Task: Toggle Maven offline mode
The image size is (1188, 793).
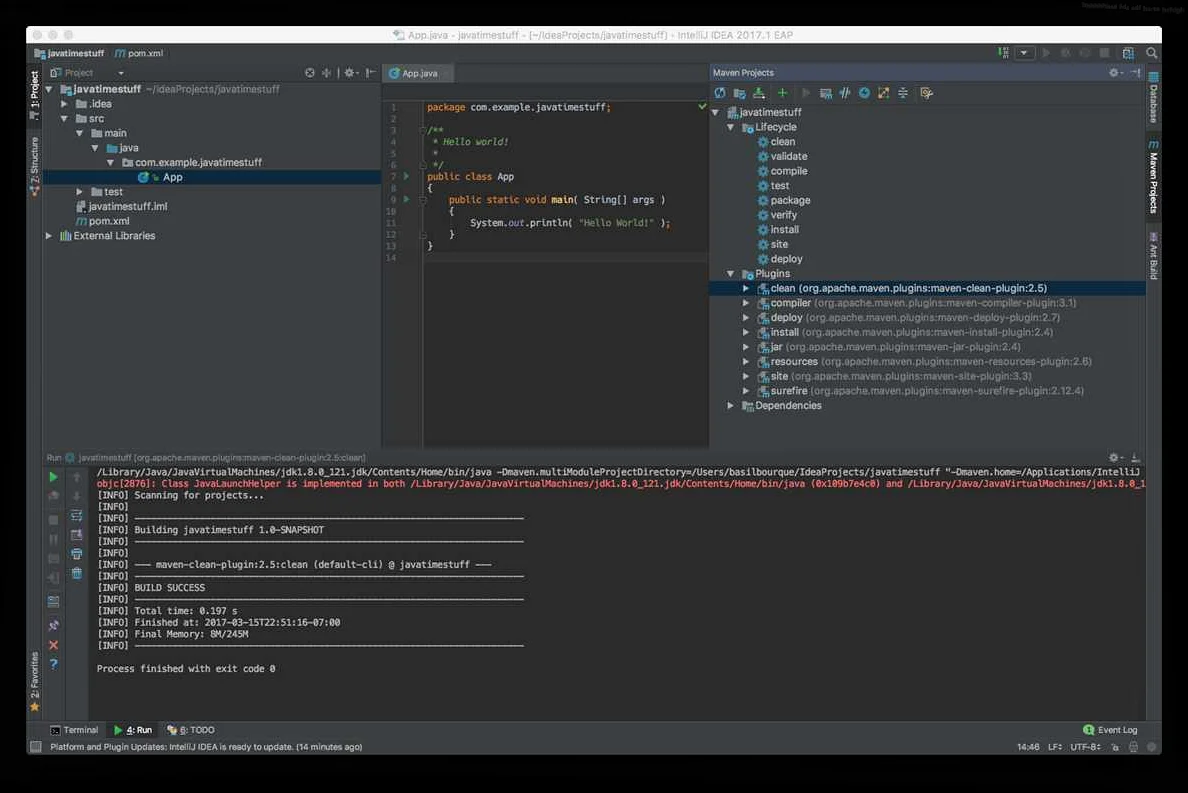Action: (863, 92)
